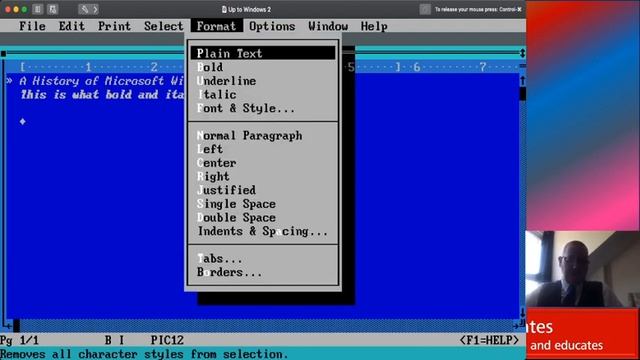Click the window maximize arrow icon
The image size is (640, 360).
click(522, 53)
